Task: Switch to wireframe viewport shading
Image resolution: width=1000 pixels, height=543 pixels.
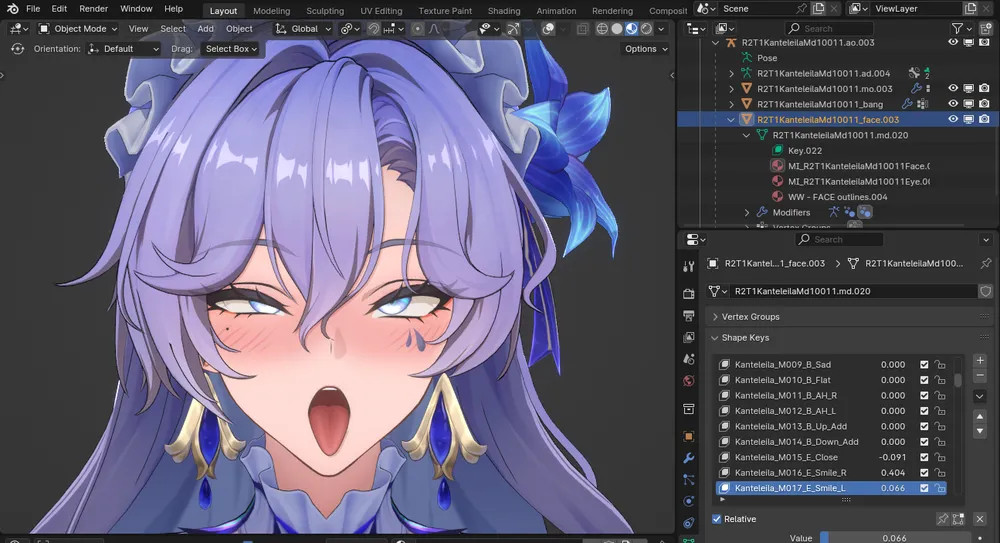Action: point(601,29)
